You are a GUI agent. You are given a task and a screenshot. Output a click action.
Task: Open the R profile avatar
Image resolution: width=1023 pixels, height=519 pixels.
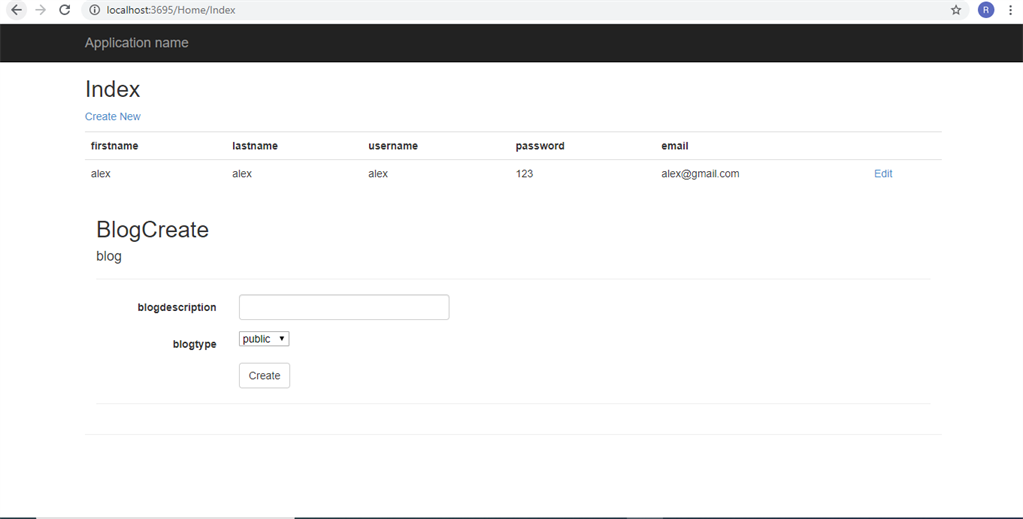986,10
